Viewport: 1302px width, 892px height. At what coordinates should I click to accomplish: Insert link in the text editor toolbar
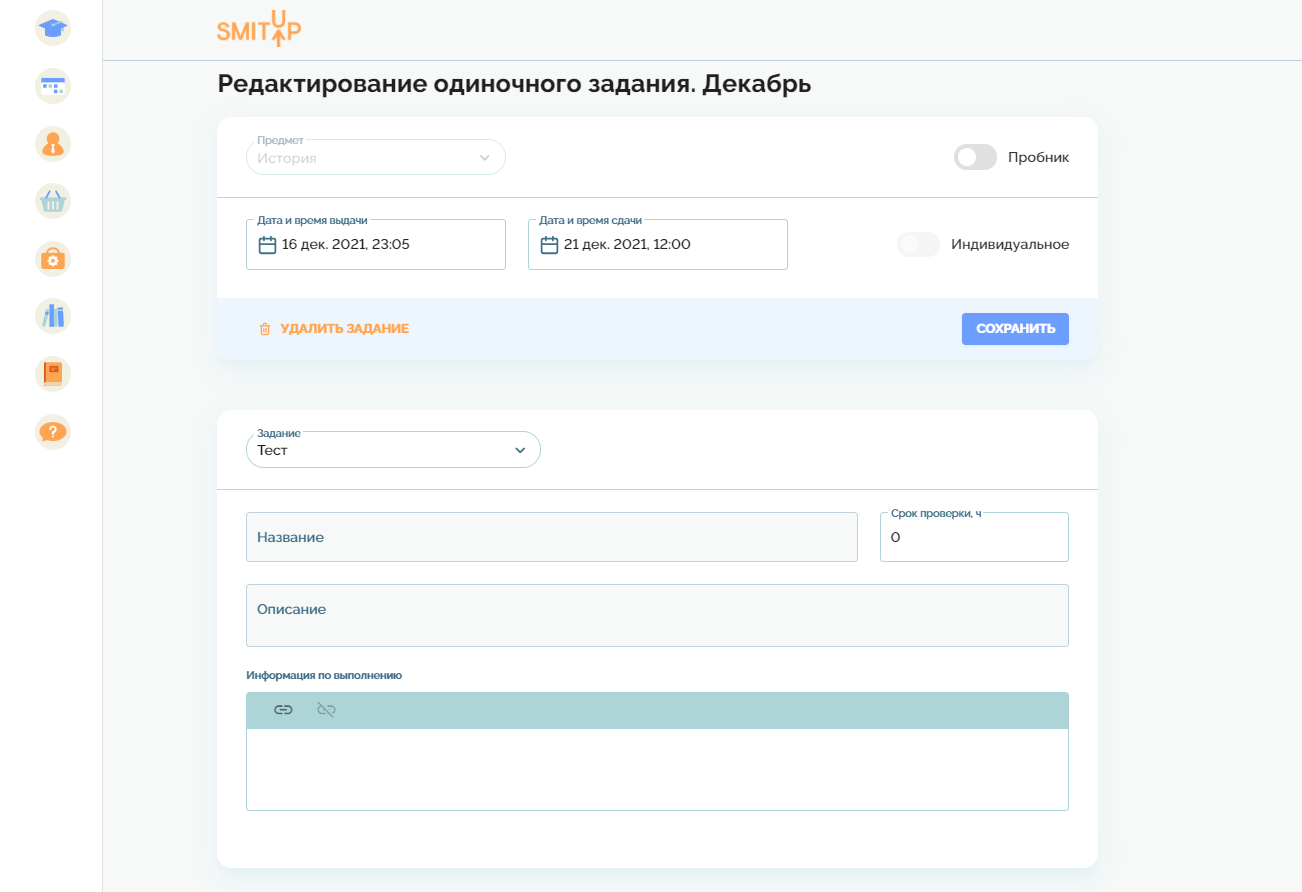point(283,710)
